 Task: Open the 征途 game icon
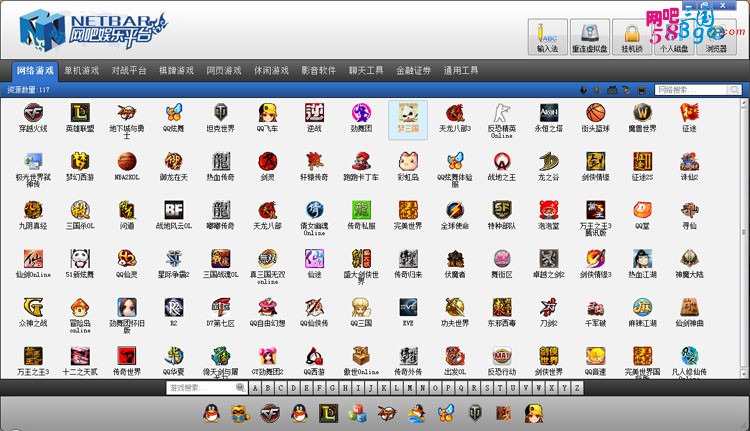[689, 118]
